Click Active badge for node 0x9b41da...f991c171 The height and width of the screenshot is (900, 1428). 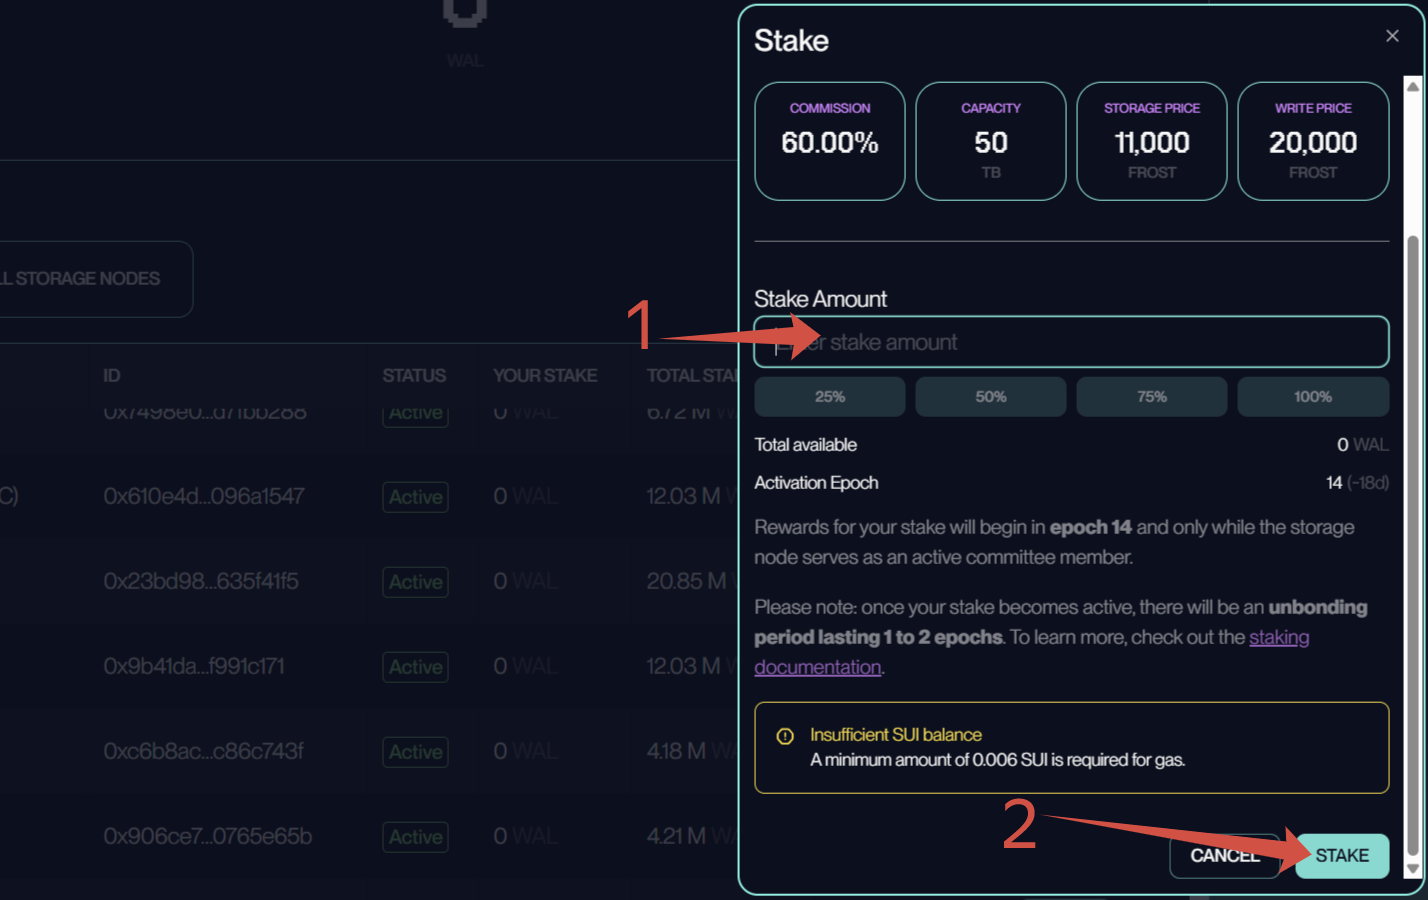click(415, 667)
